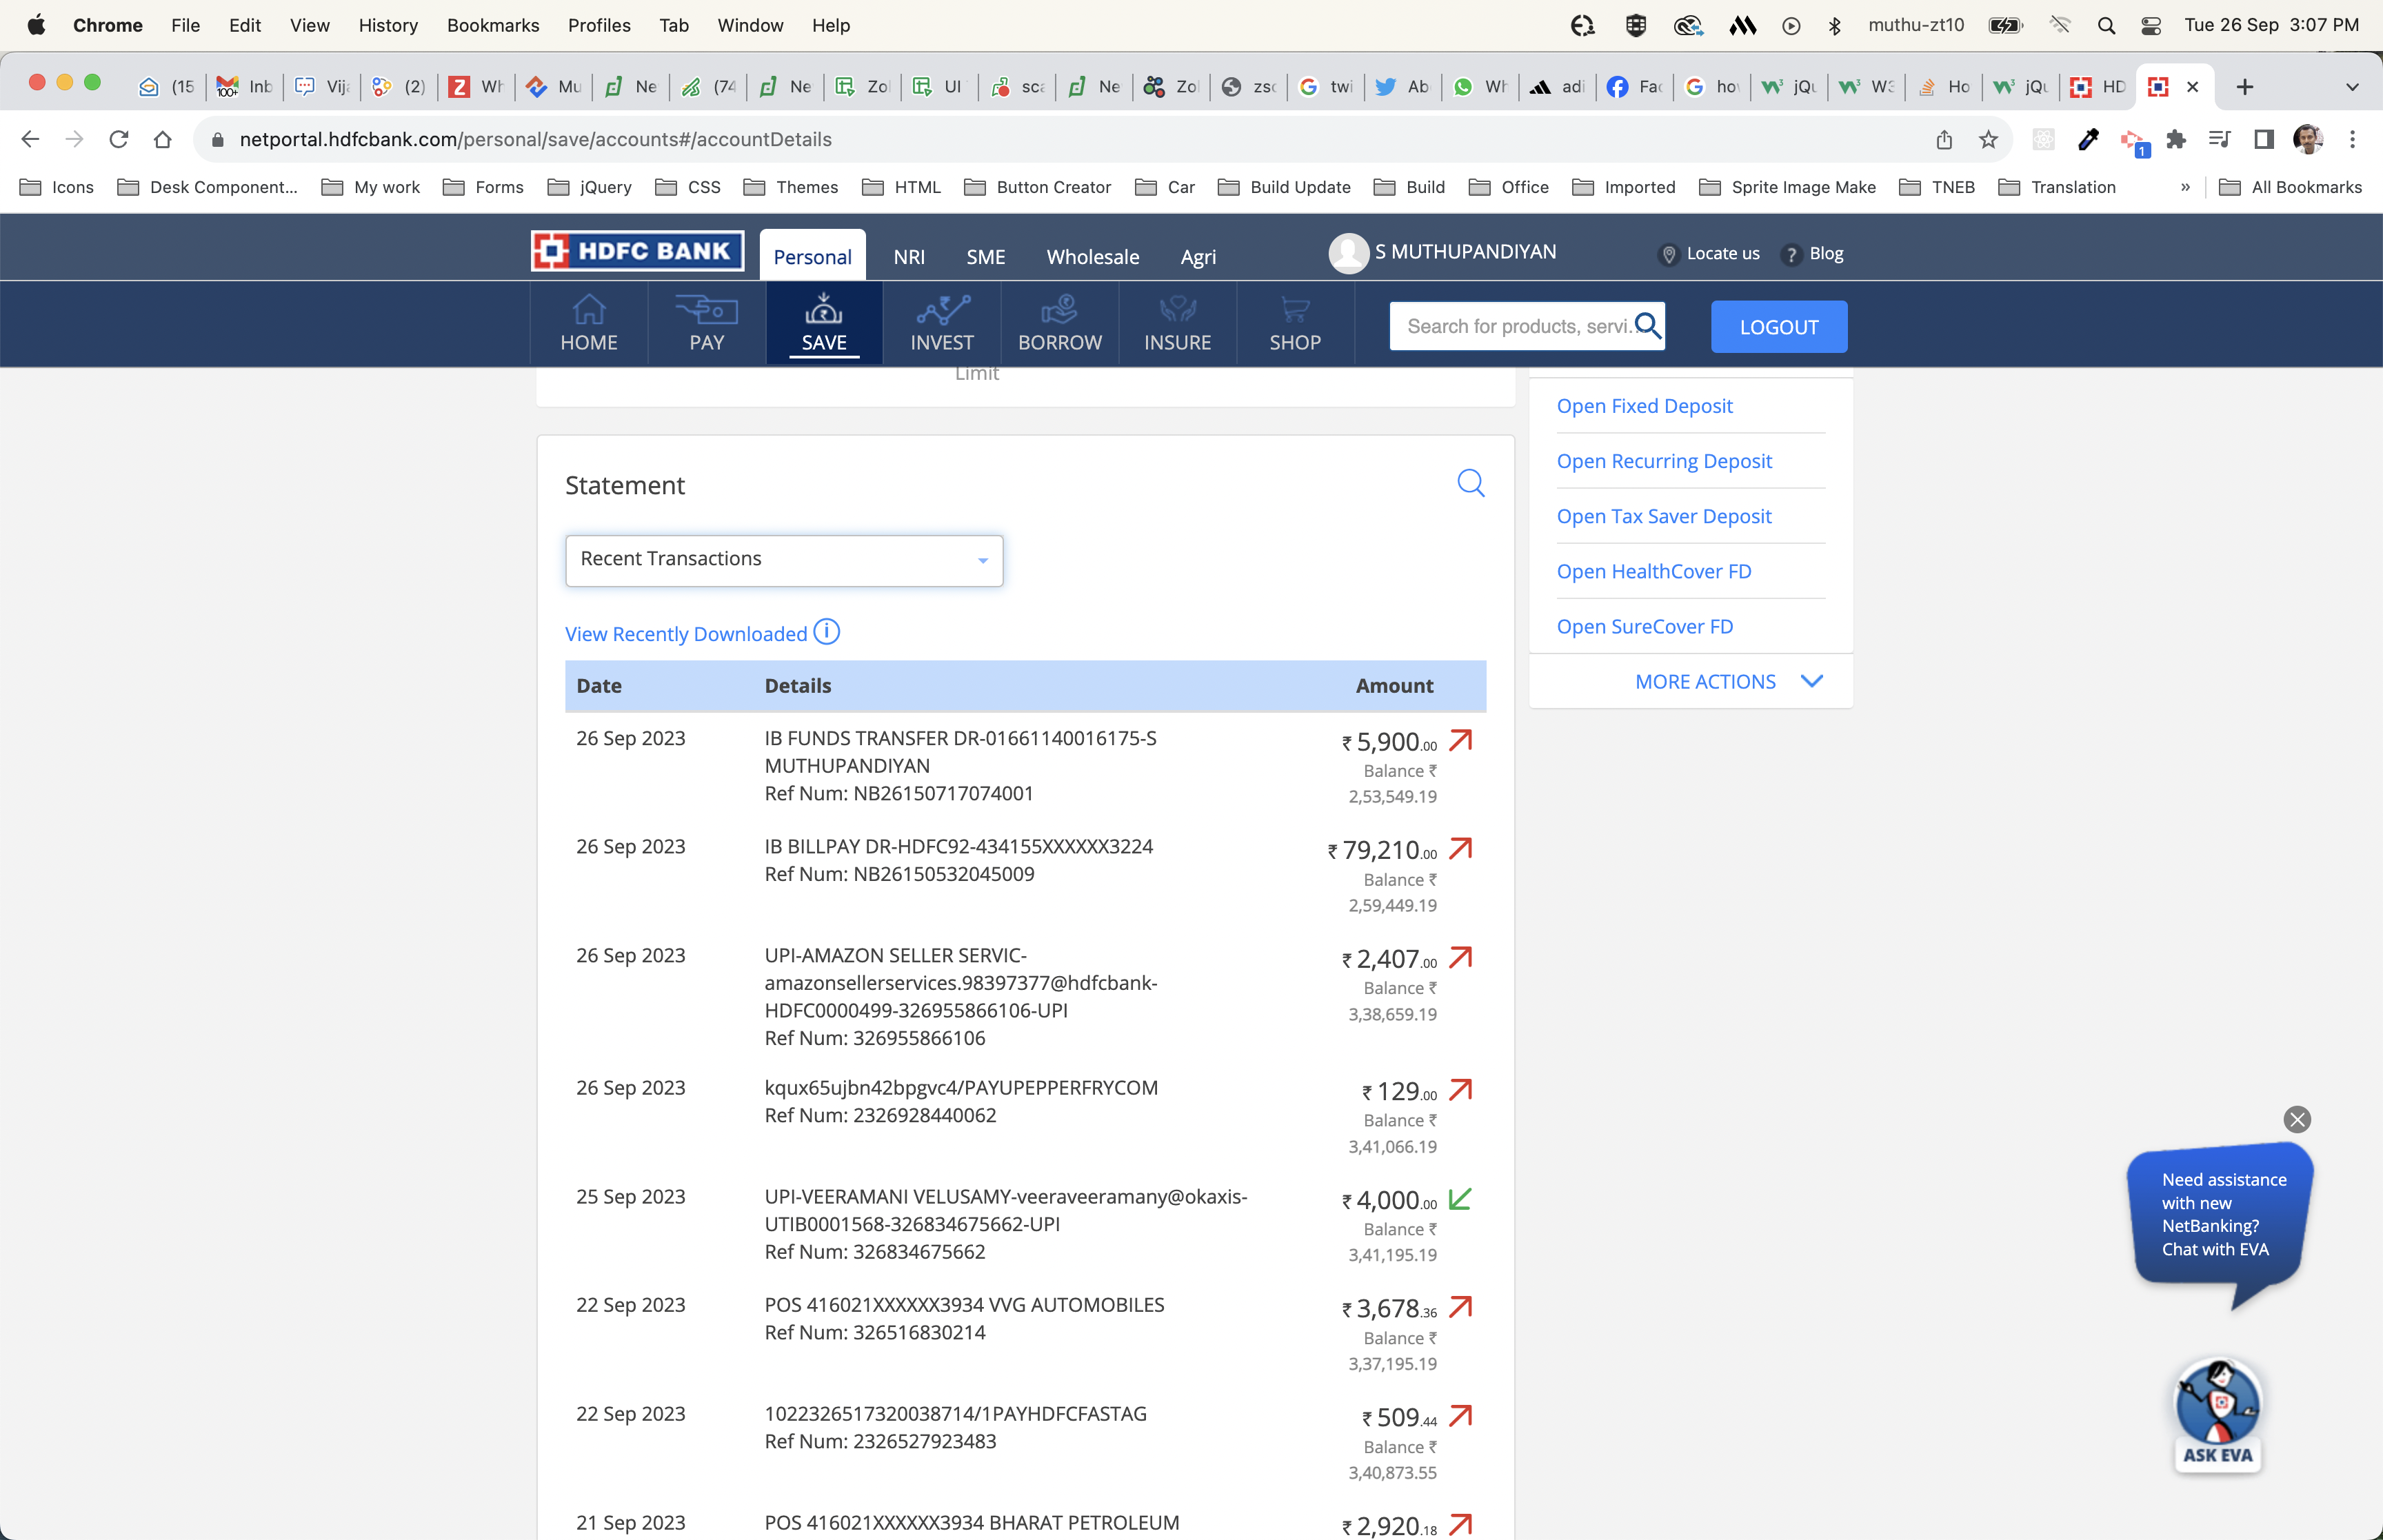This screenshot has height=1540, width=2383.
Task: Click the HOME house icon in navigation
Action: [x=588, y=310]
